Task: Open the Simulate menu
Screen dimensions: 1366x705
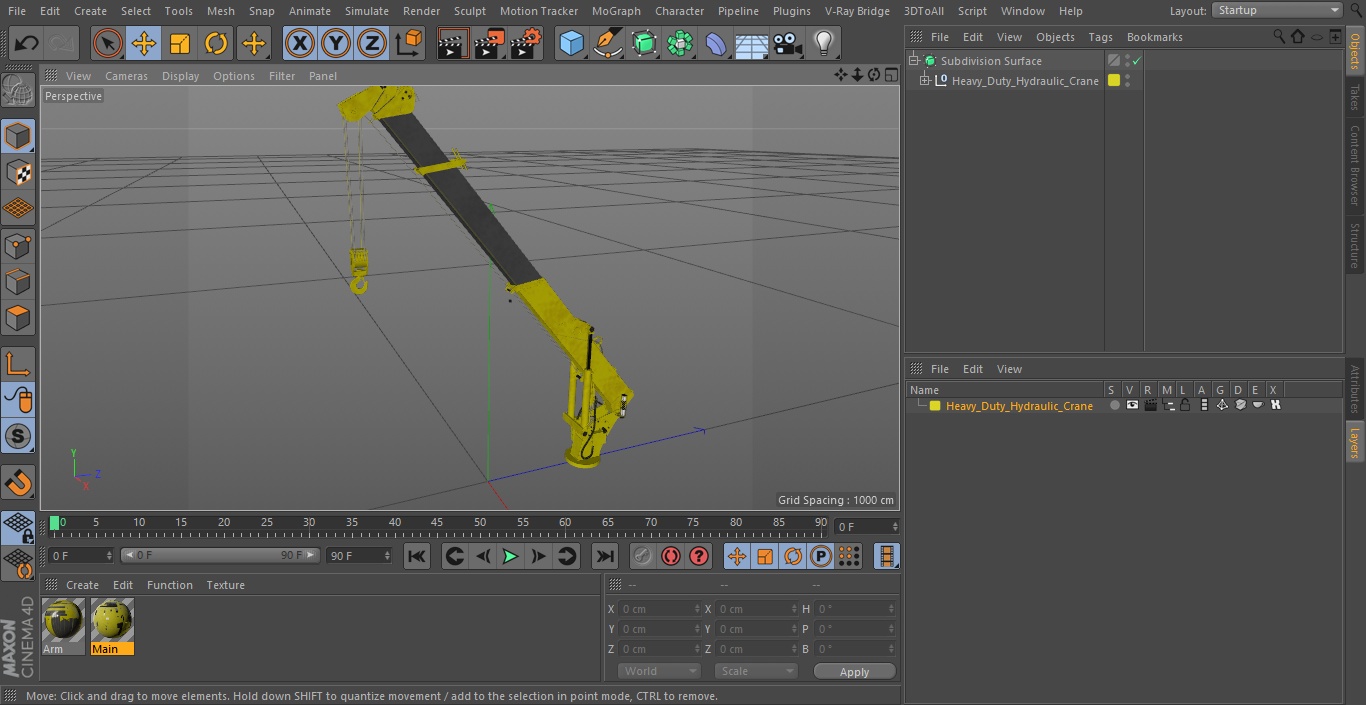Action: [x=366, y=11]
